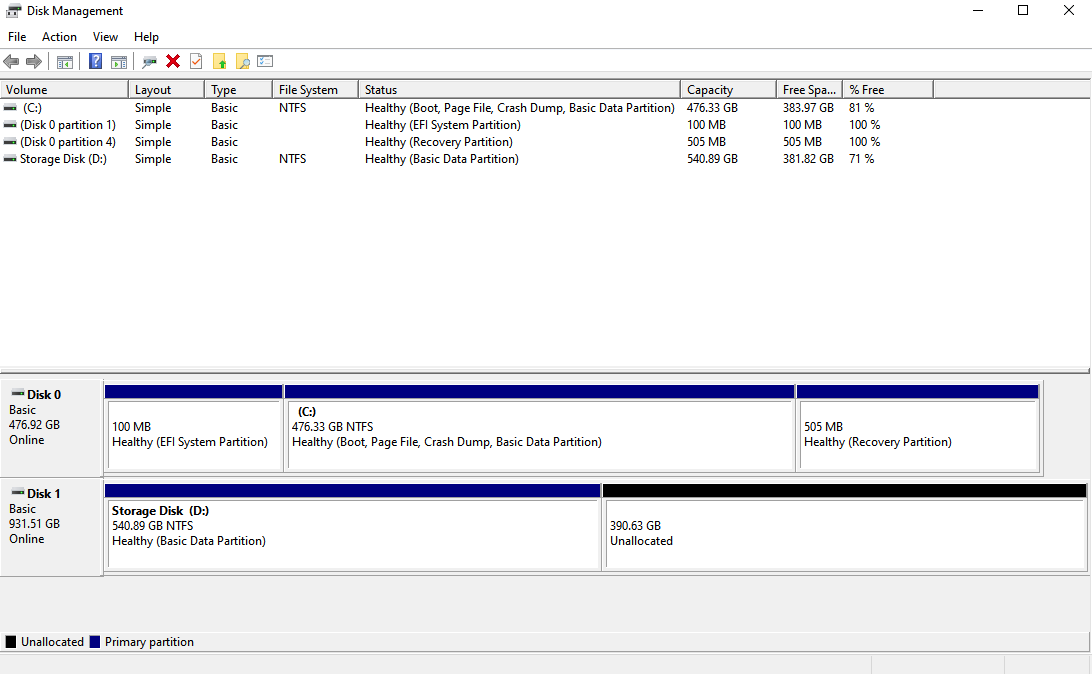Click the red X Delete toolbar icon

(x=173, y=61)
